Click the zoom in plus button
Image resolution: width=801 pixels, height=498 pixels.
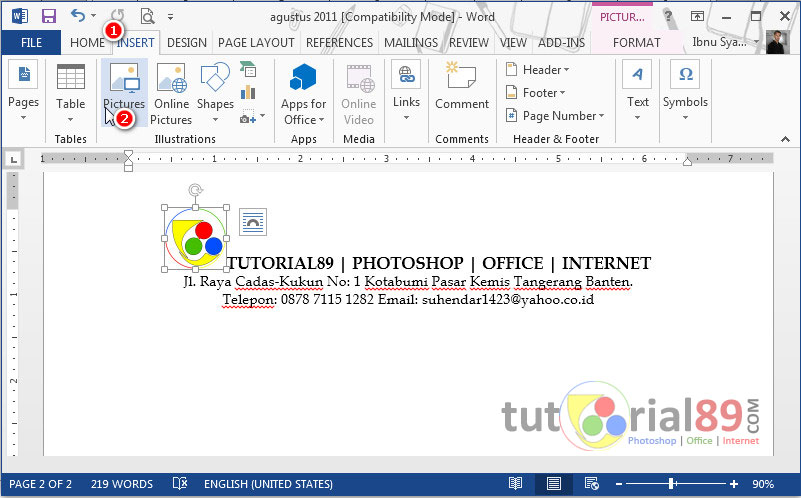tap(734, 484)
